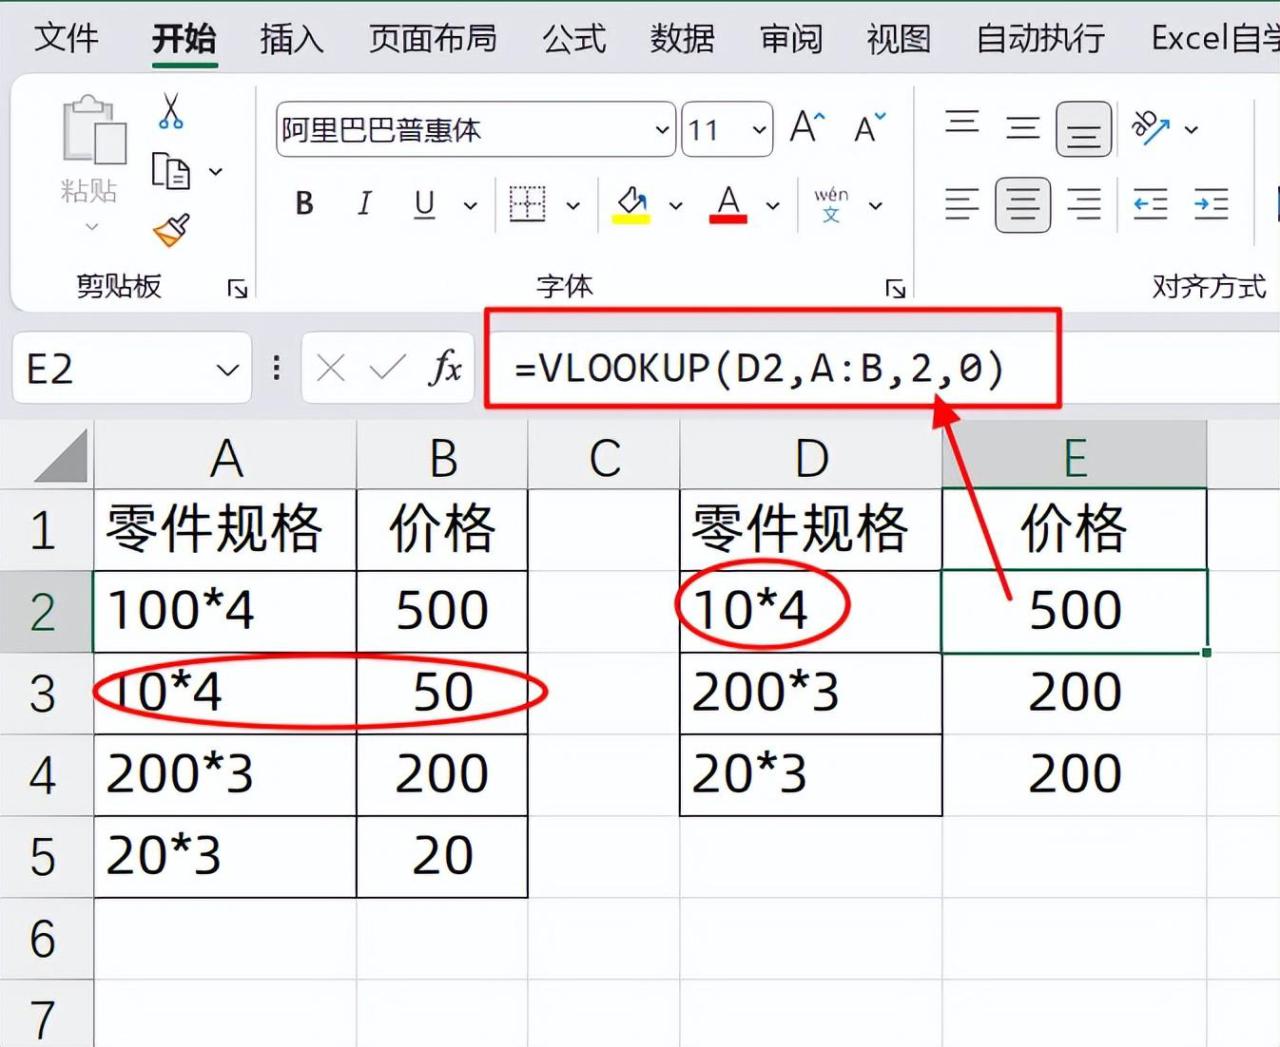Select Top Align icon
Viewport: 1280px width, 1047px height.
click(962, 124)
